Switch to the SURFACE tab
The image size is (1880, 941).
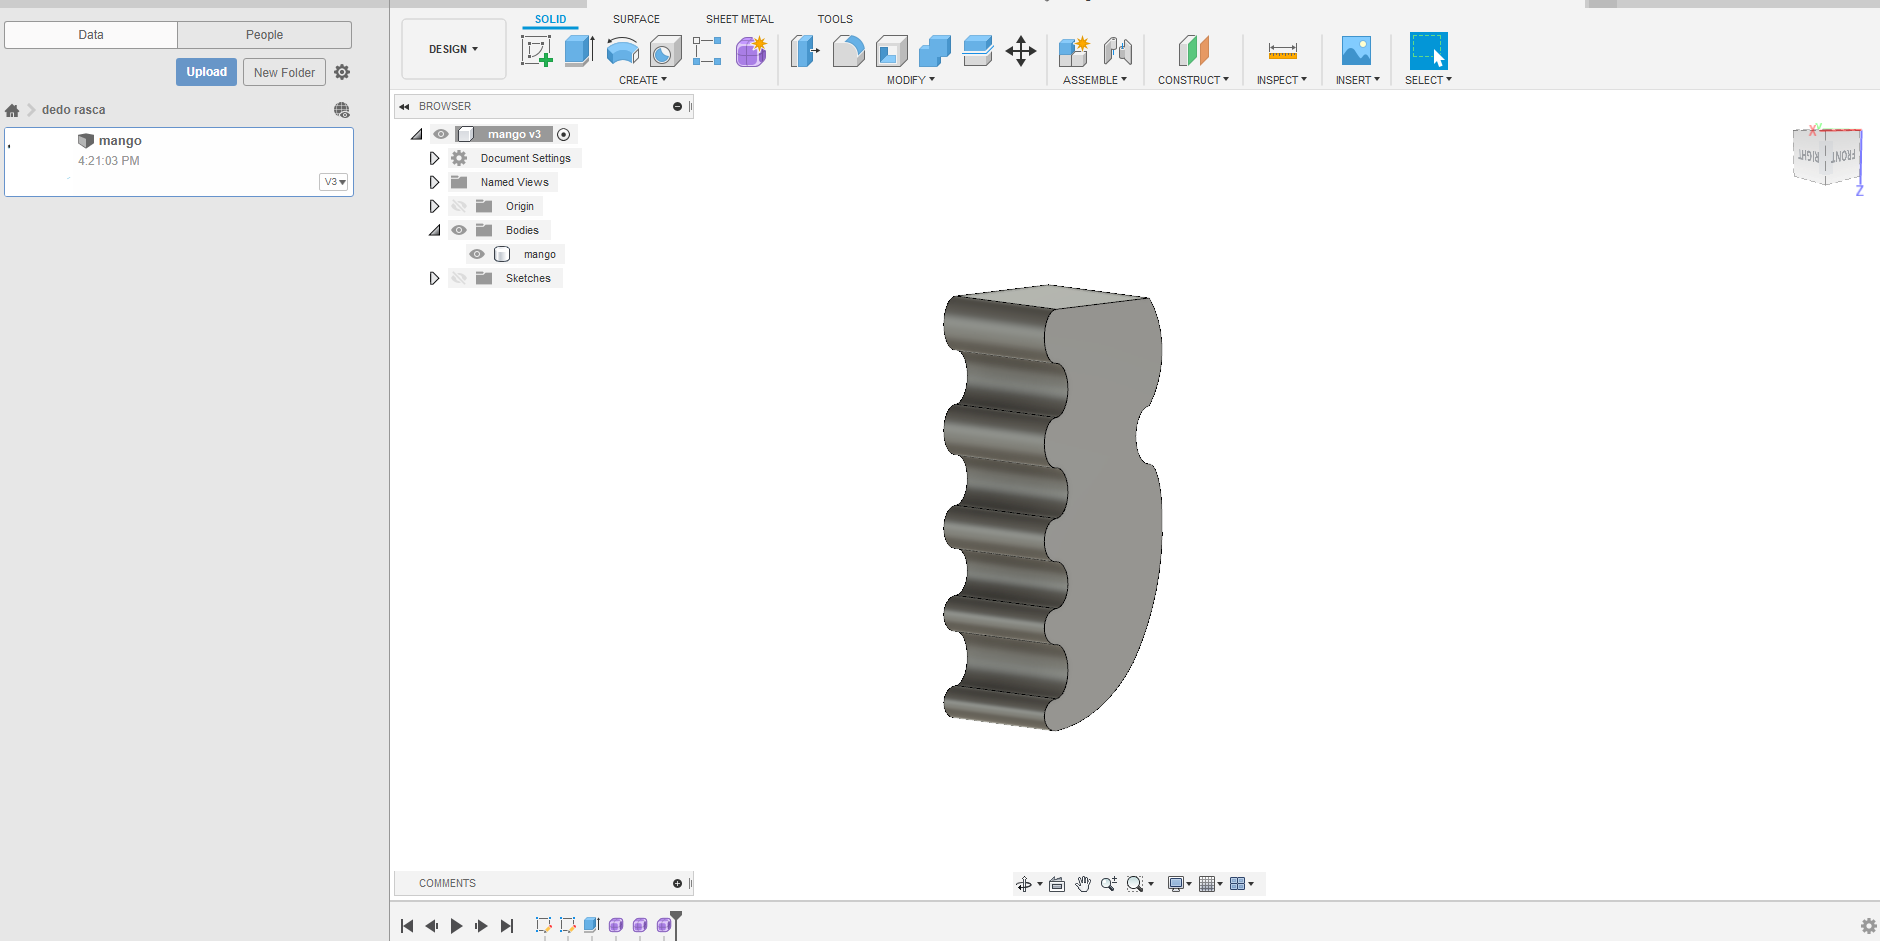tap(636, 19)
